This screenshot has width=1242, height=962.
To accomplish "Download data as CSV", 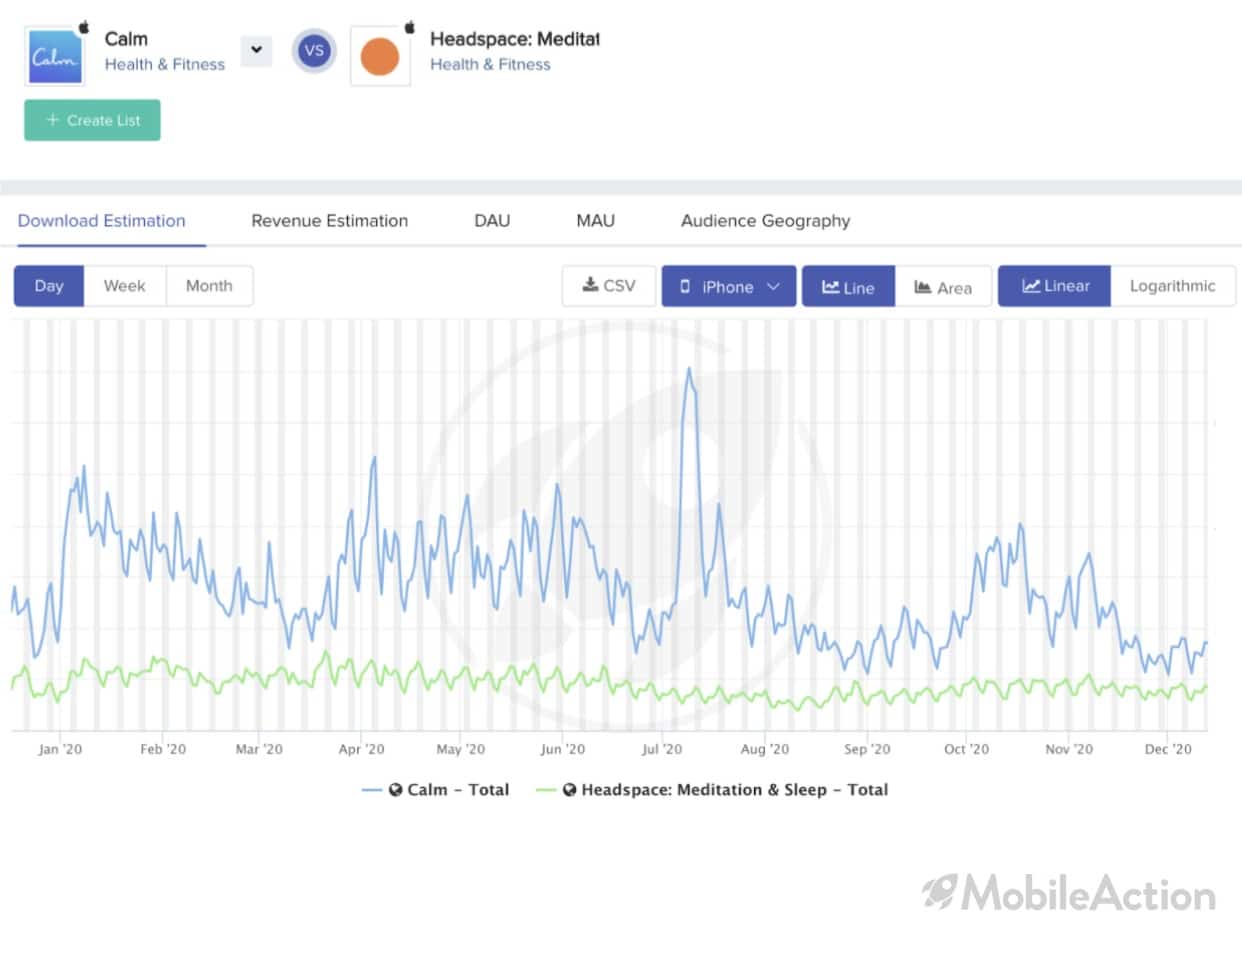I will coord(609,286).
